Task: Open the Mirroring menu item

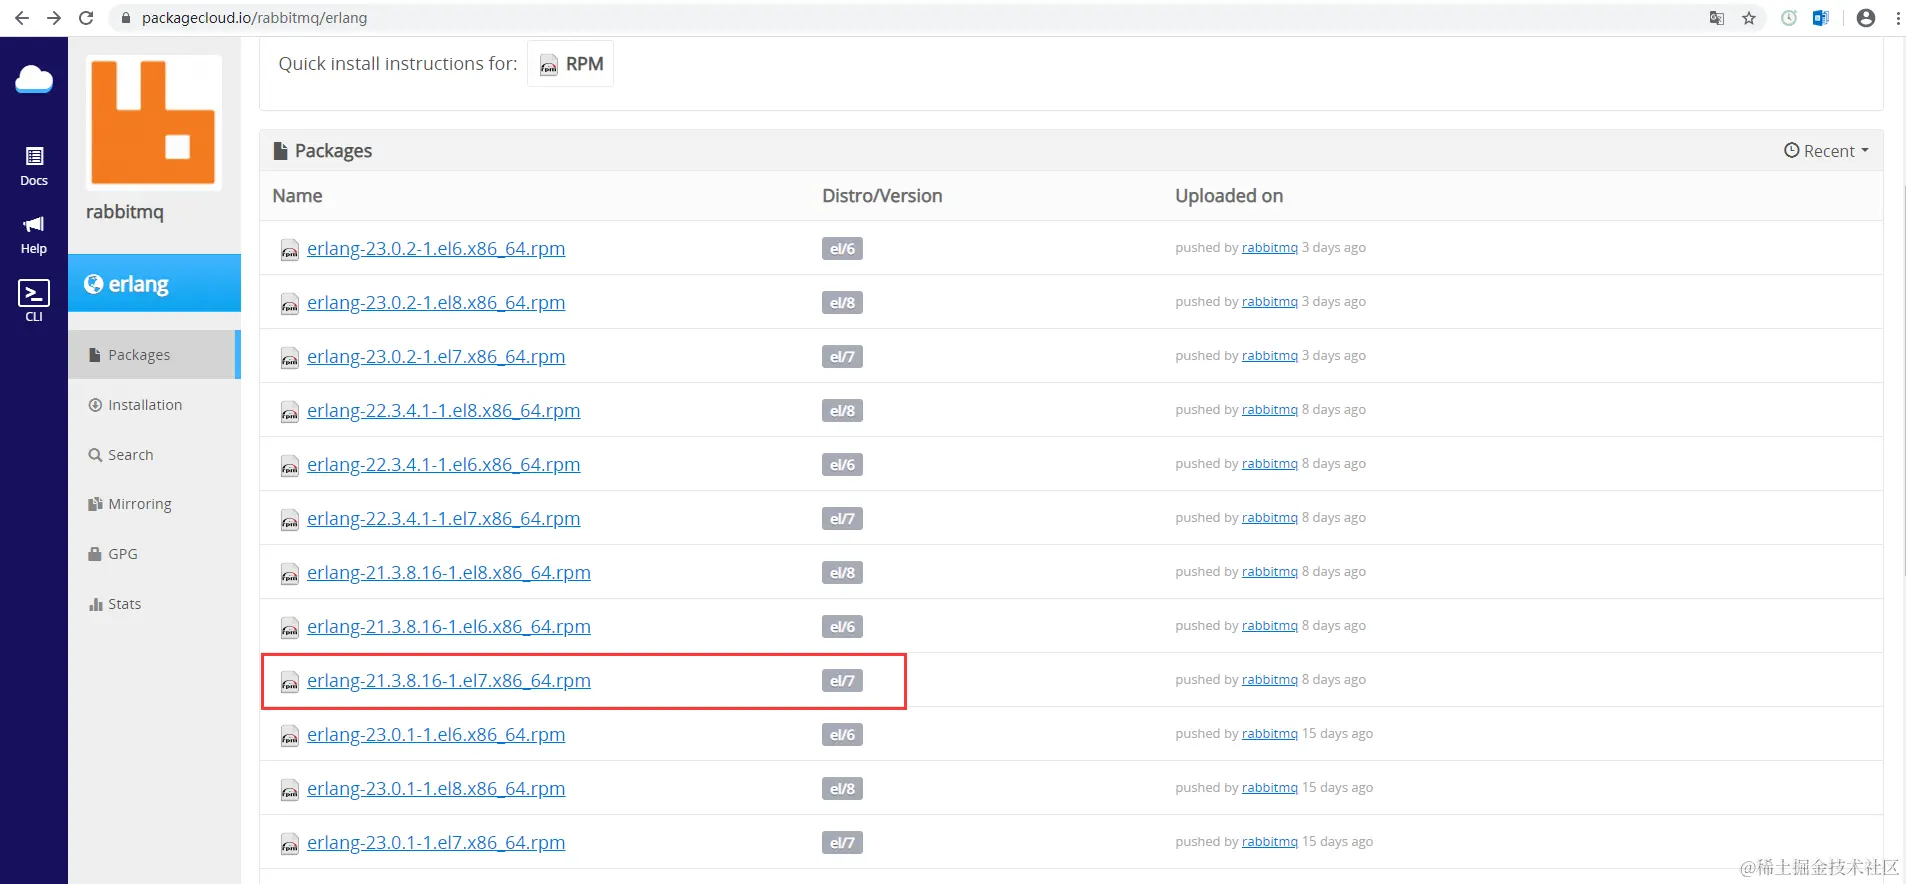Action: tap(130, 504)
